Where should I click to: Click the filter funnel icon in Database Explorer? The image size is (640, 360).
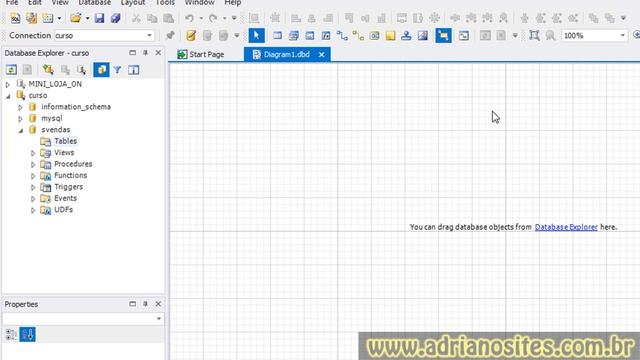click(118, 70)
